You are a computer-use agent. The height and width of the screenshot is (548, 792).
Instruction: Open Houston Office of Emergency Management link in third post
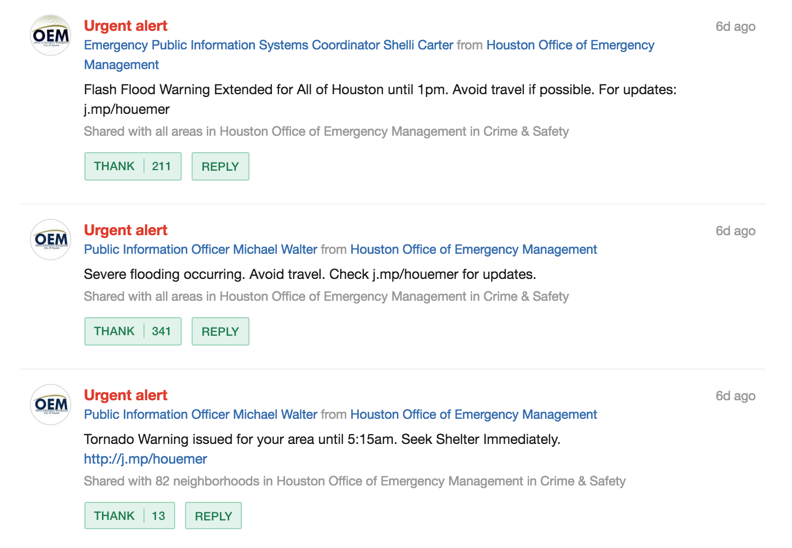[x=474, y=415]
